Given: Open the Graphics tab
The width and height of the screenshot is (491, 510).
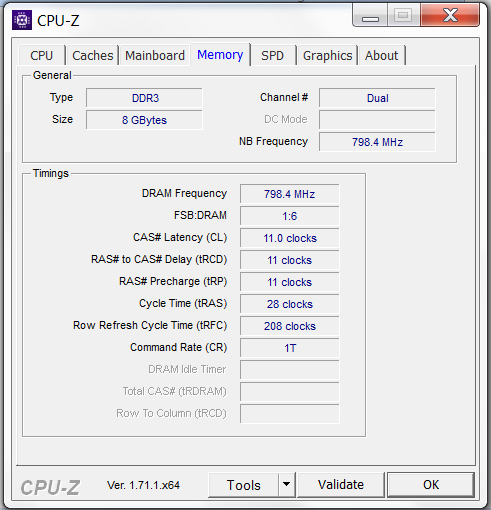Looking at the screenshot, I should [x=327, y=55].
